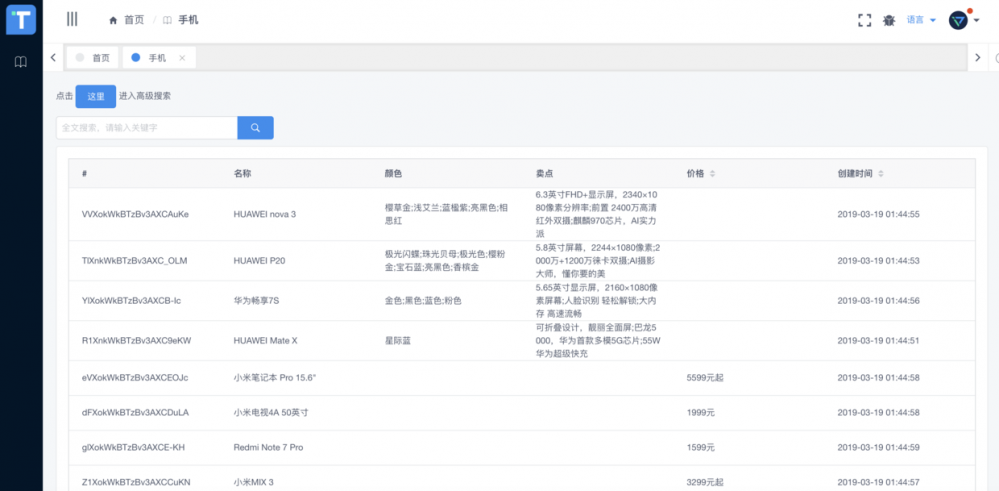The height and width of the screenshot is (491, 999).
Task: Go to 首页 breadcrumb link
Action: tap(134, 20)
